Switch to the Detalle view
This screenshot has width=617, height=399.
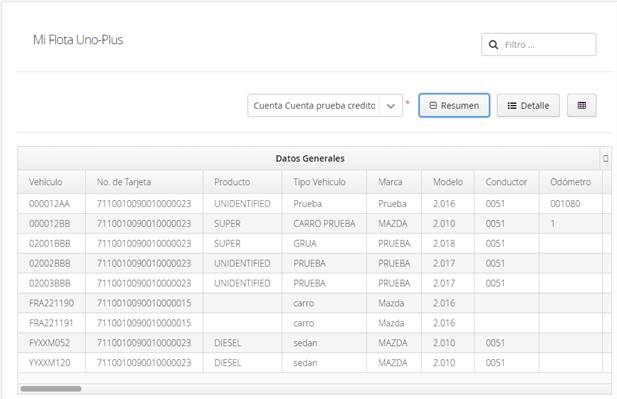pos(528,105)
